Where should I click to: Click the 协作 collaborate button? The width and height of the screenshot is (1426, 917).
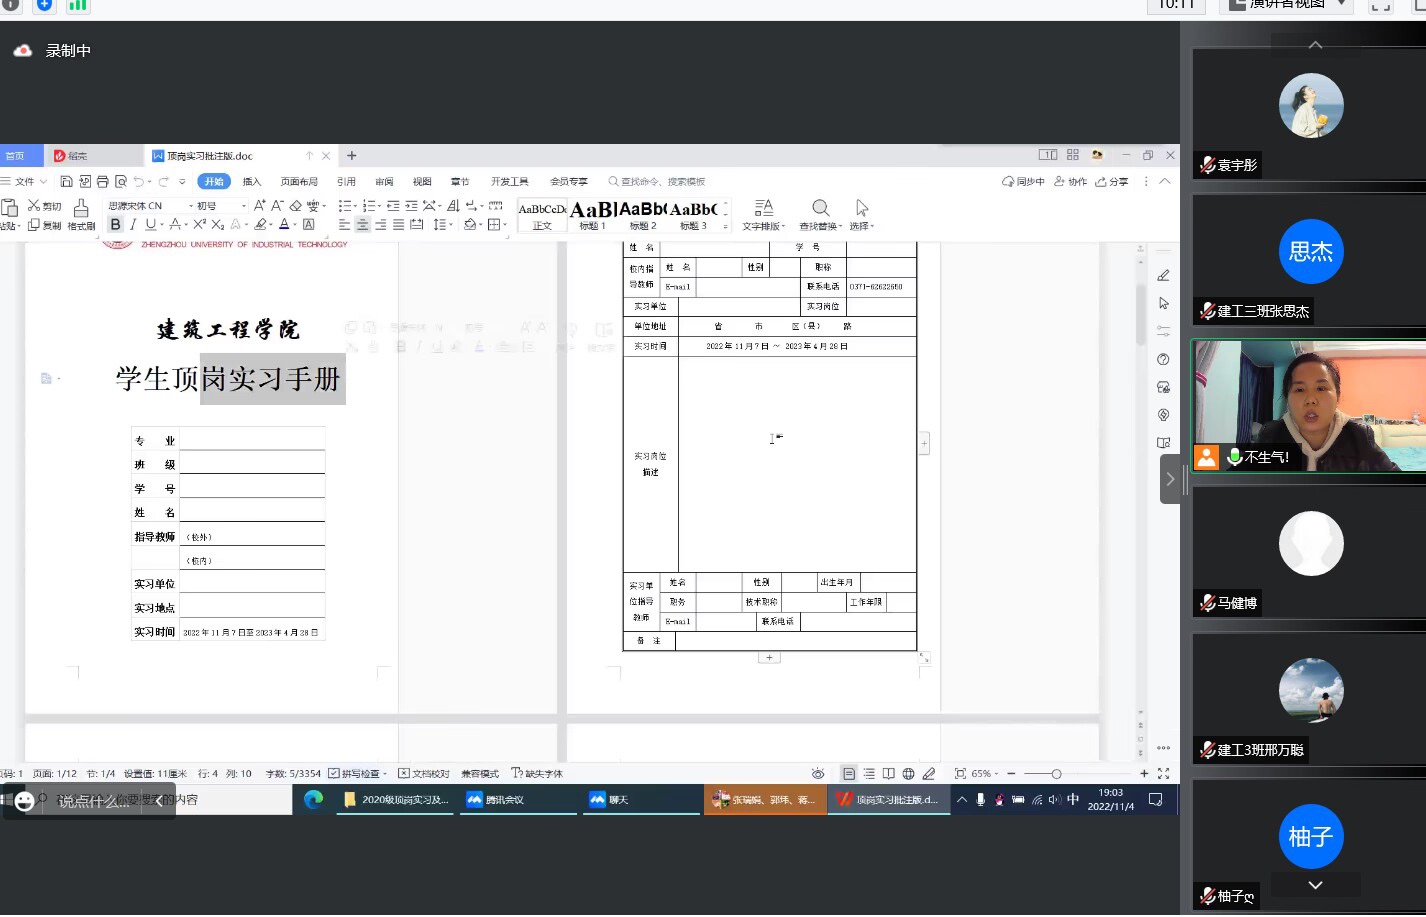1070,182
